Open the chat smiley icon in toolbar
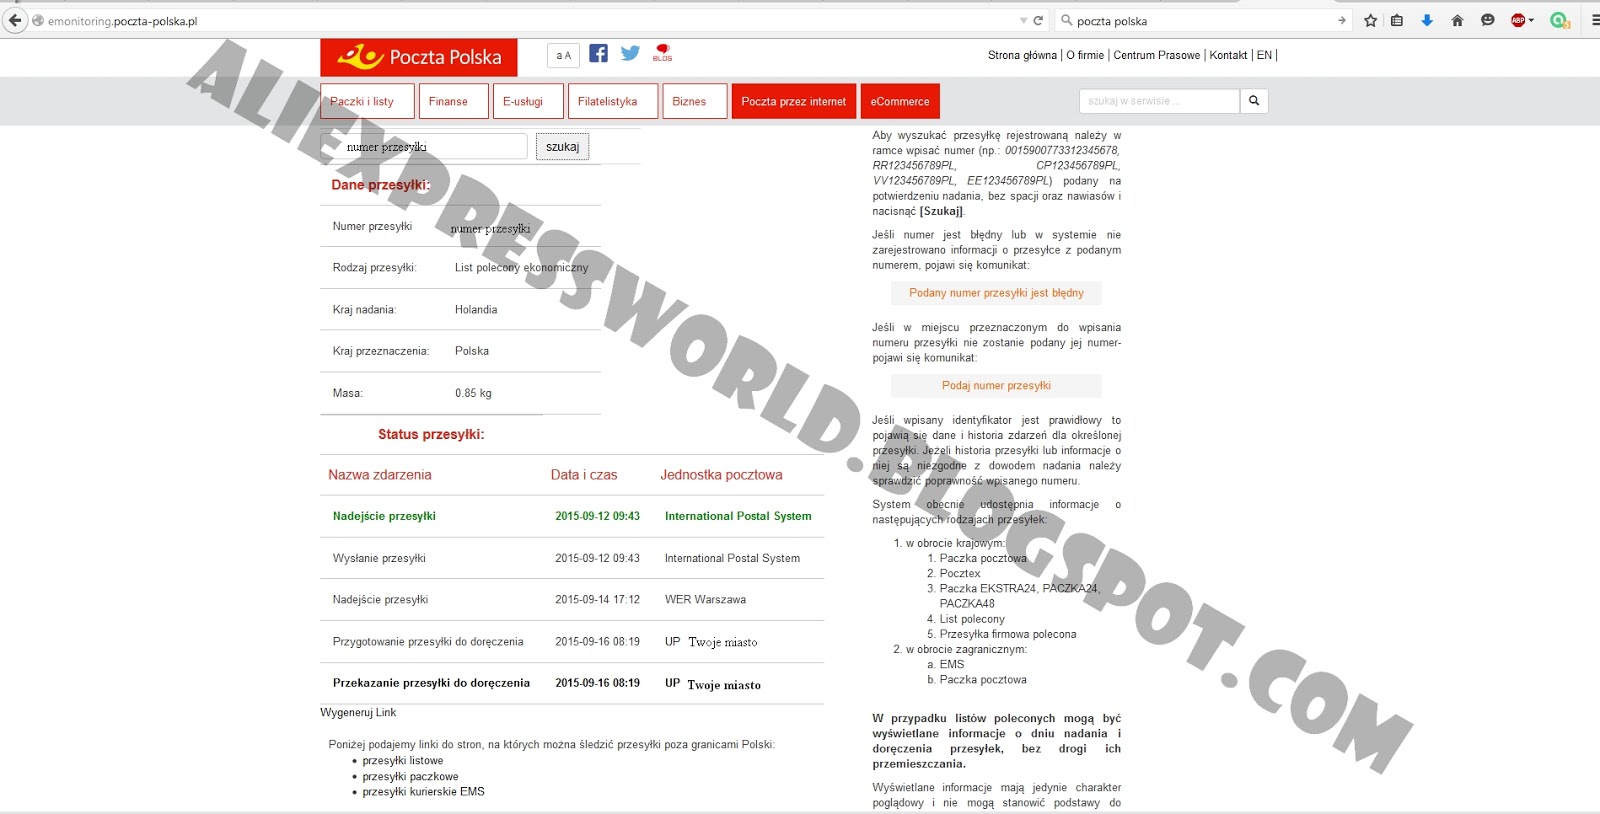Image resolution: width=1600 pixels, height=814 pixels. coord(1488,20)
